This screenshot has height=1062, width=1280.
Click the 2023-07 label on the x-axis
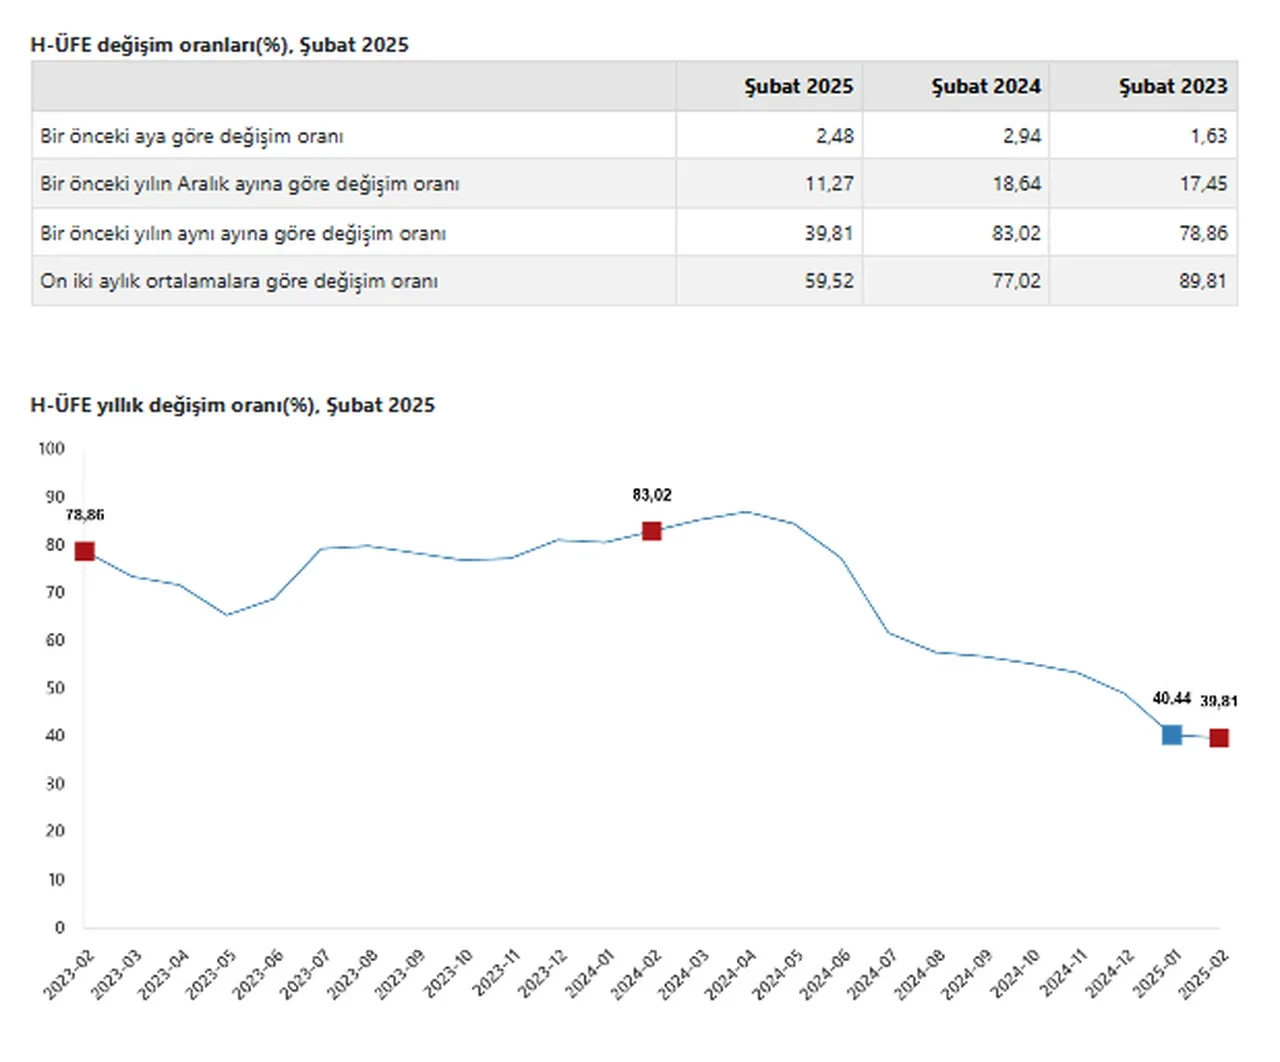pyautogui.click(x=304, y=975)
